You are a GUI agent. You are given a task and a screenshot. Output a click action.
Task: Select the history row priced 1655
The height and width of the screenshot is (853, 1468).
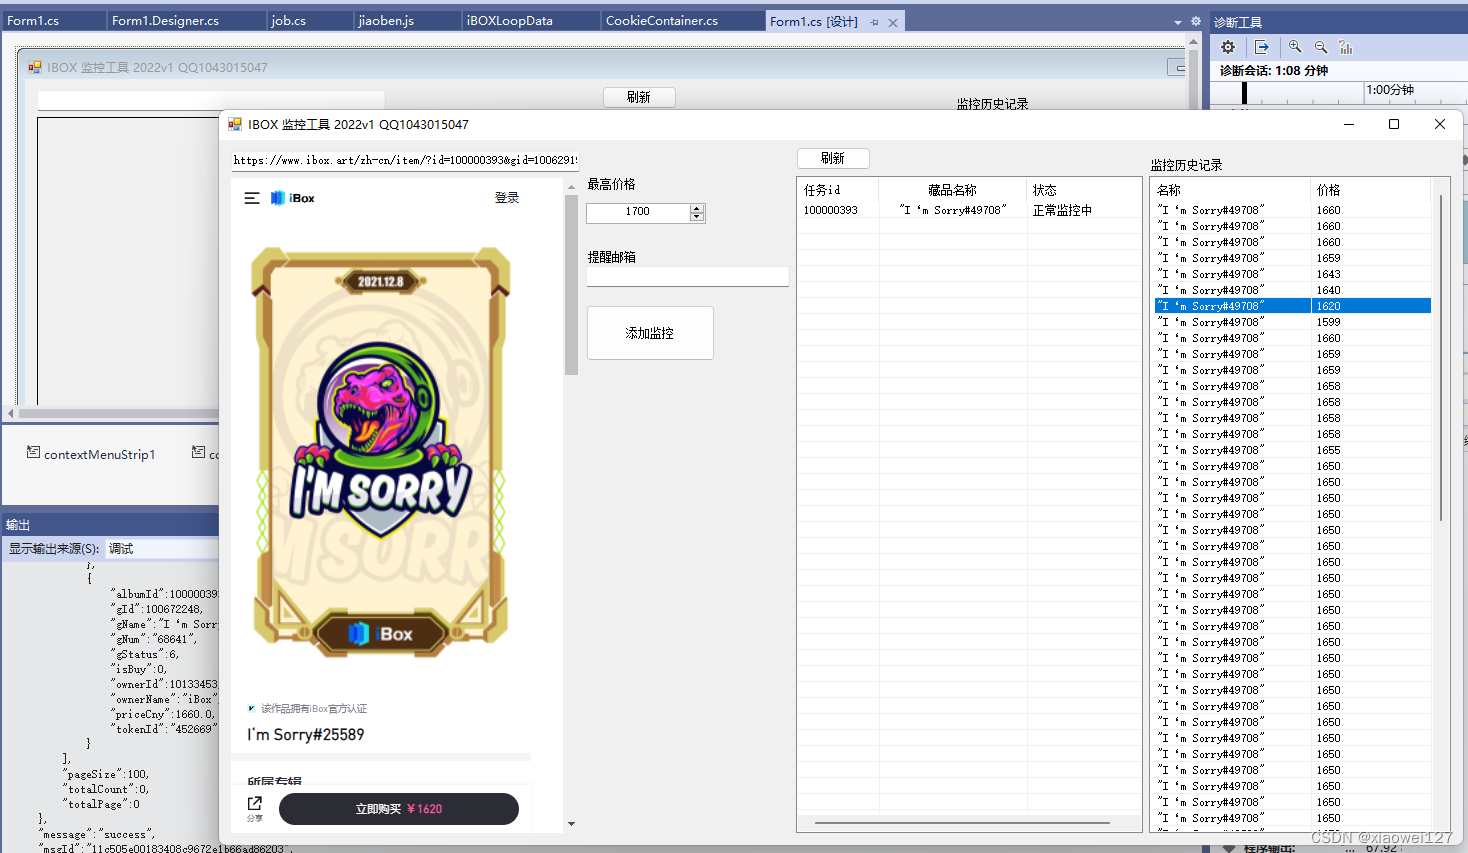(1292, 450)
